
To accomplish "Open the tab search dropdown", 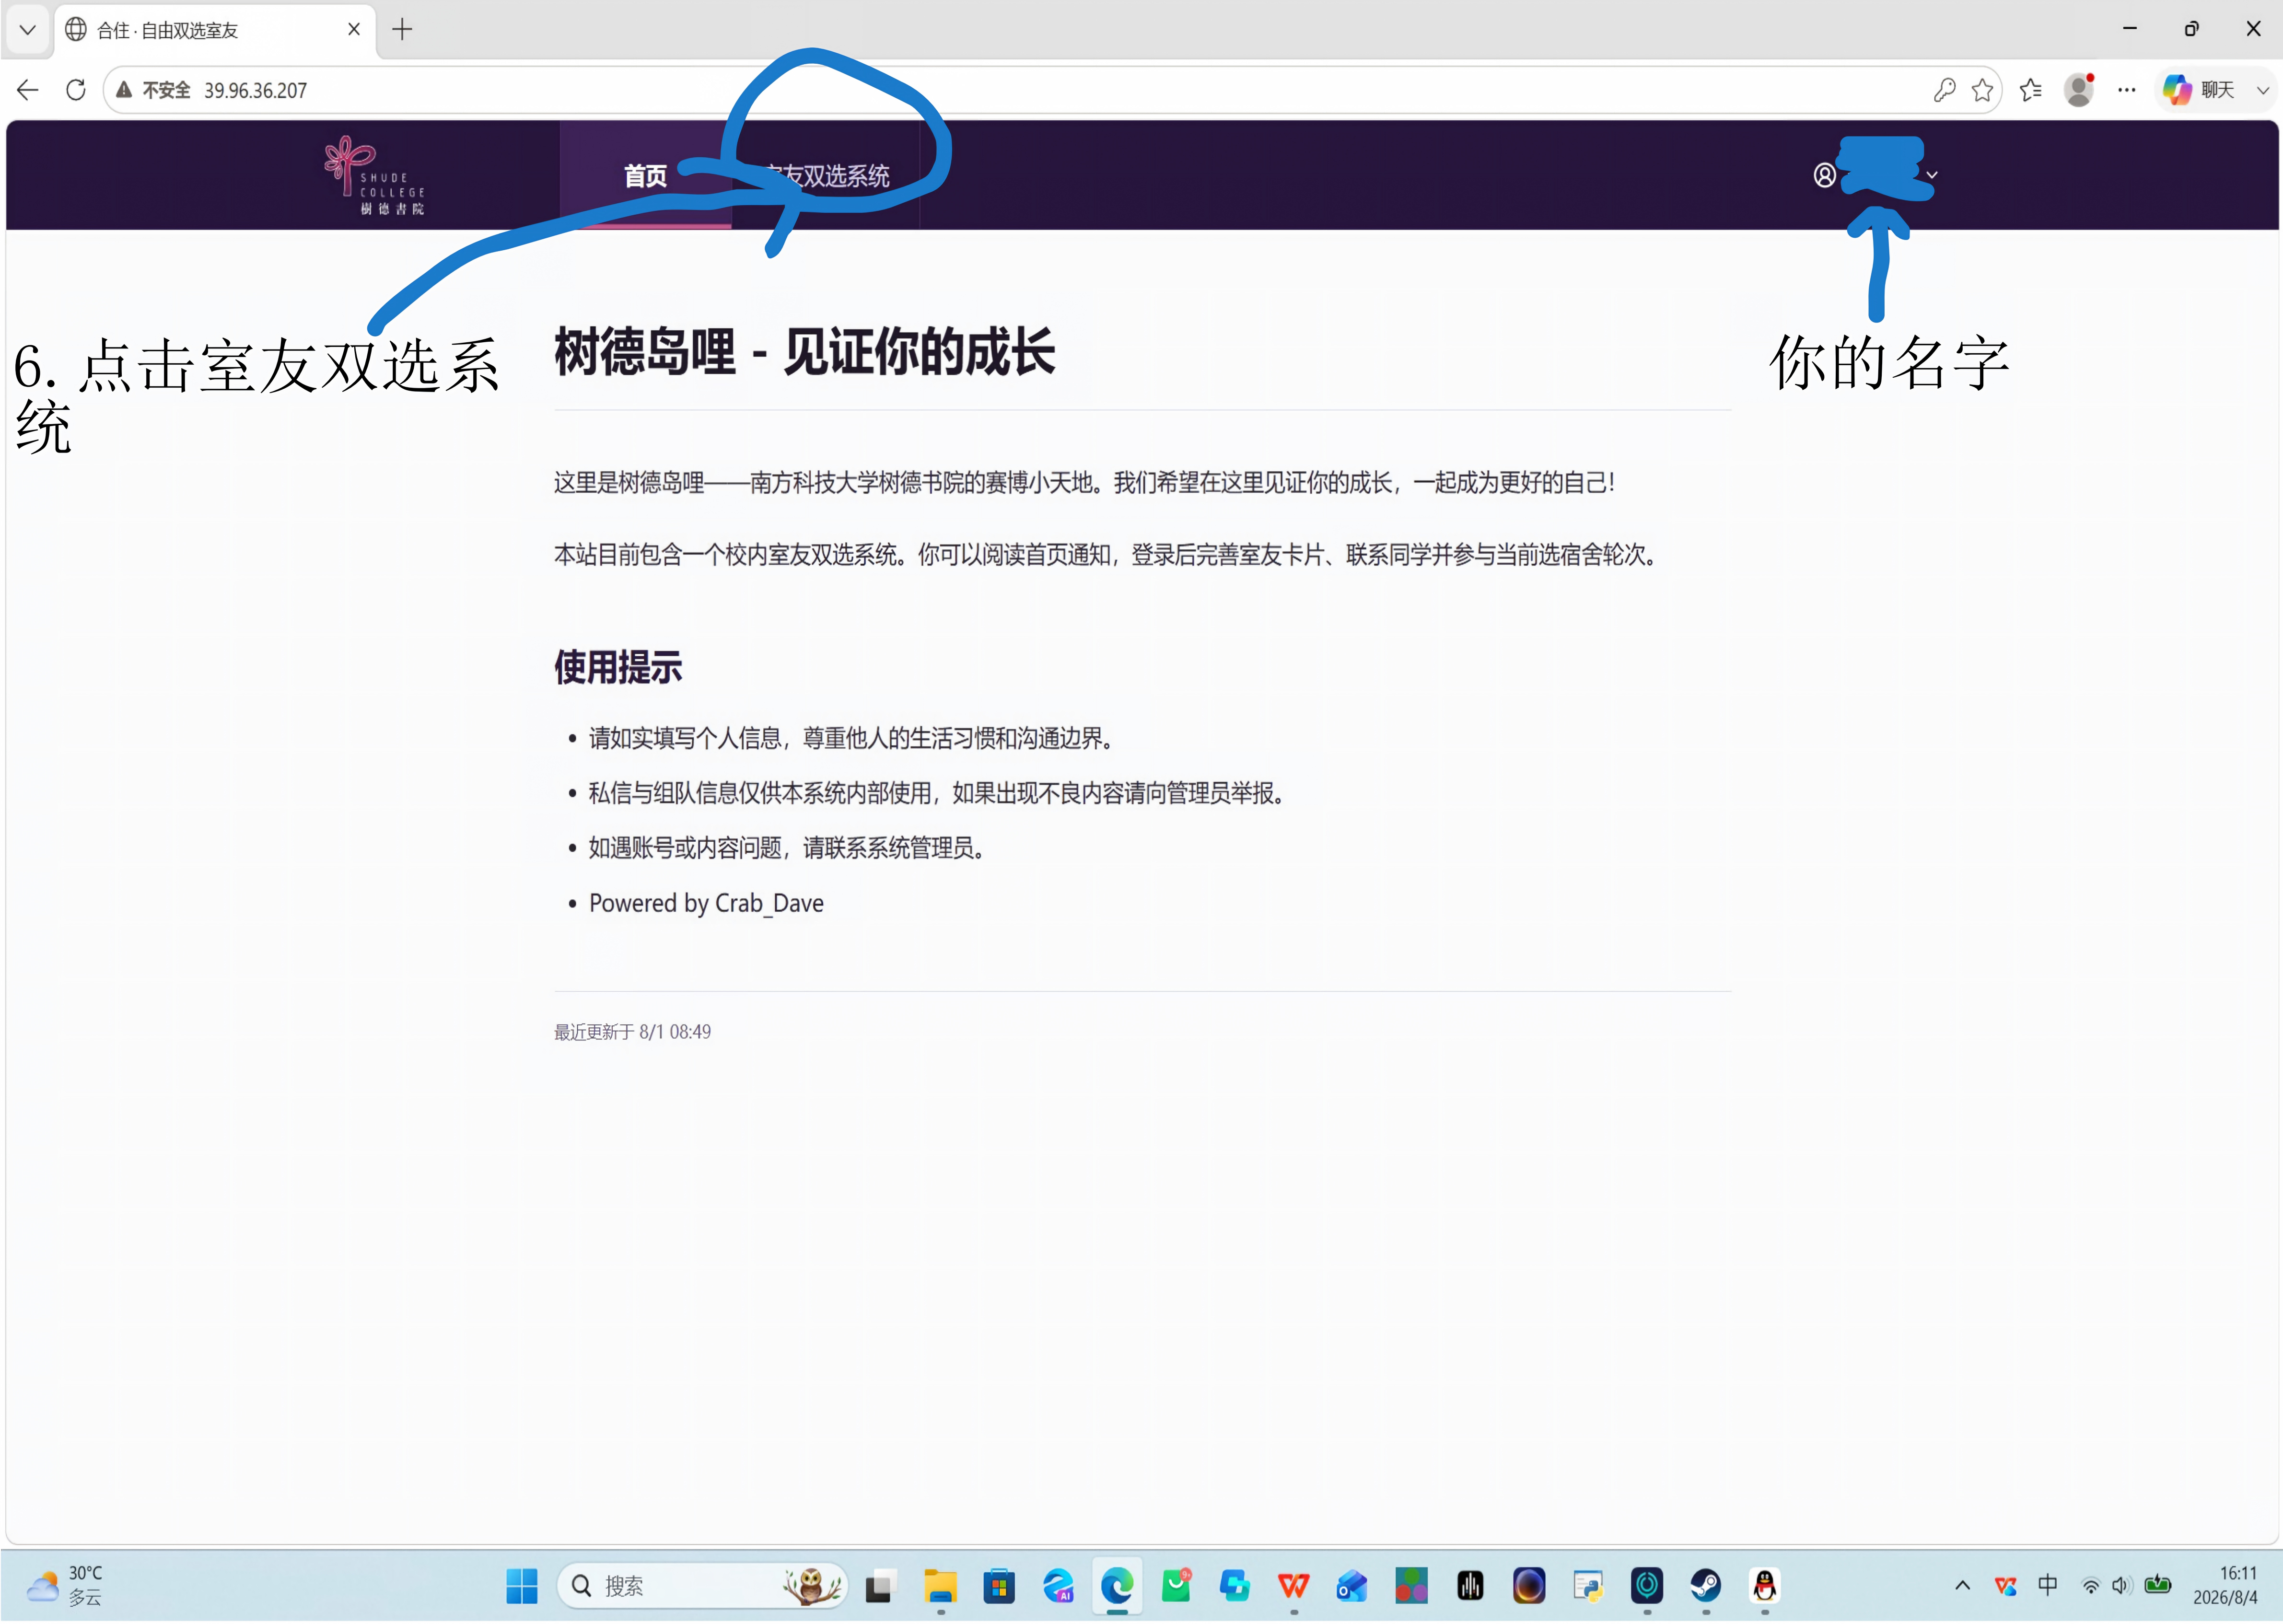I will click(27, 30).
